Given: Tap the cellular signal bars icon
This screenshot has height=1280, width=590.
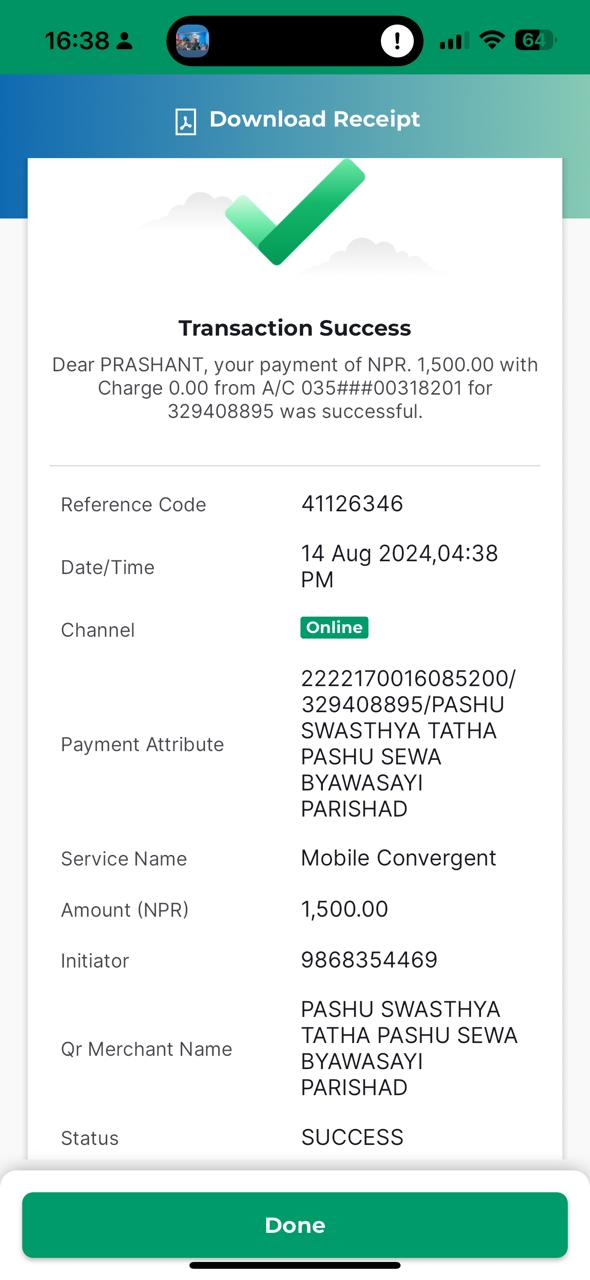Looking at the screenshot, I should point(454,40).
